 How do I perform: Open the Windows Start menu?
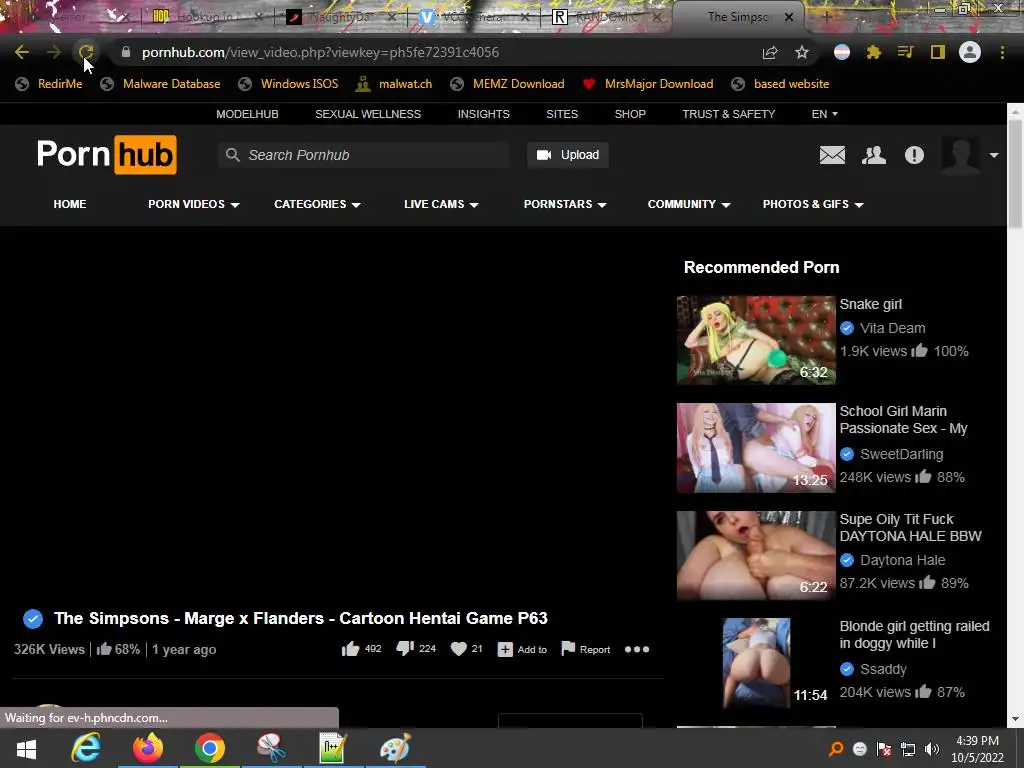click(26, 748)
